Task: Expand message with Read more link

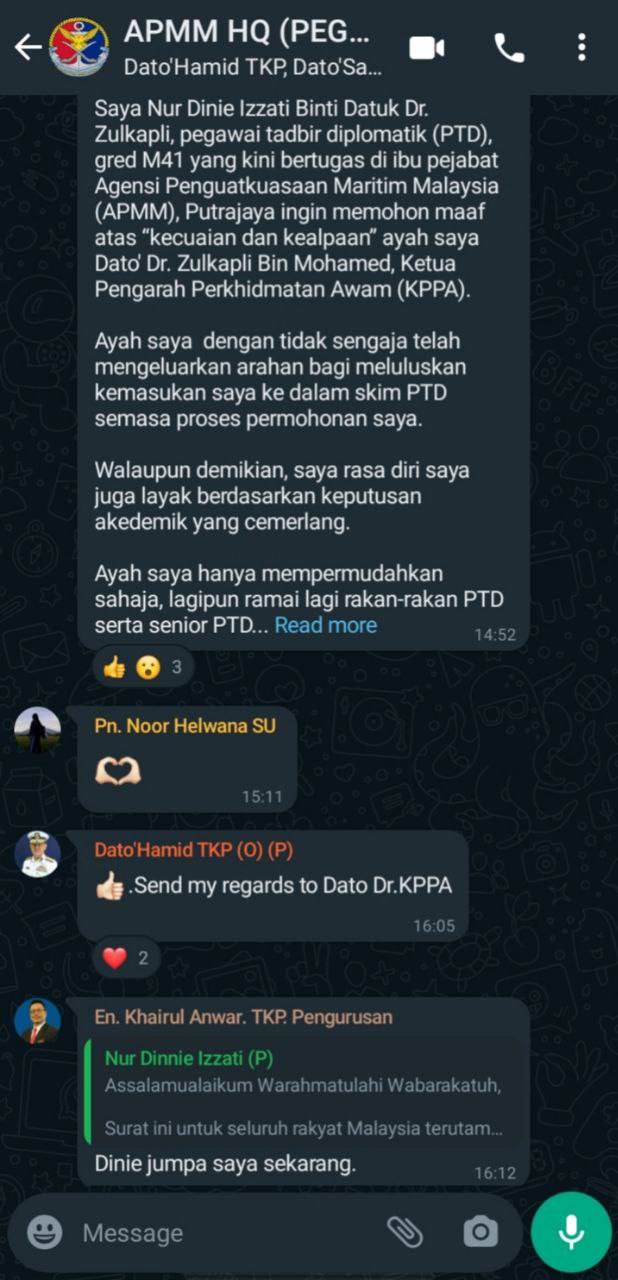Action: [x=326, y=625]
